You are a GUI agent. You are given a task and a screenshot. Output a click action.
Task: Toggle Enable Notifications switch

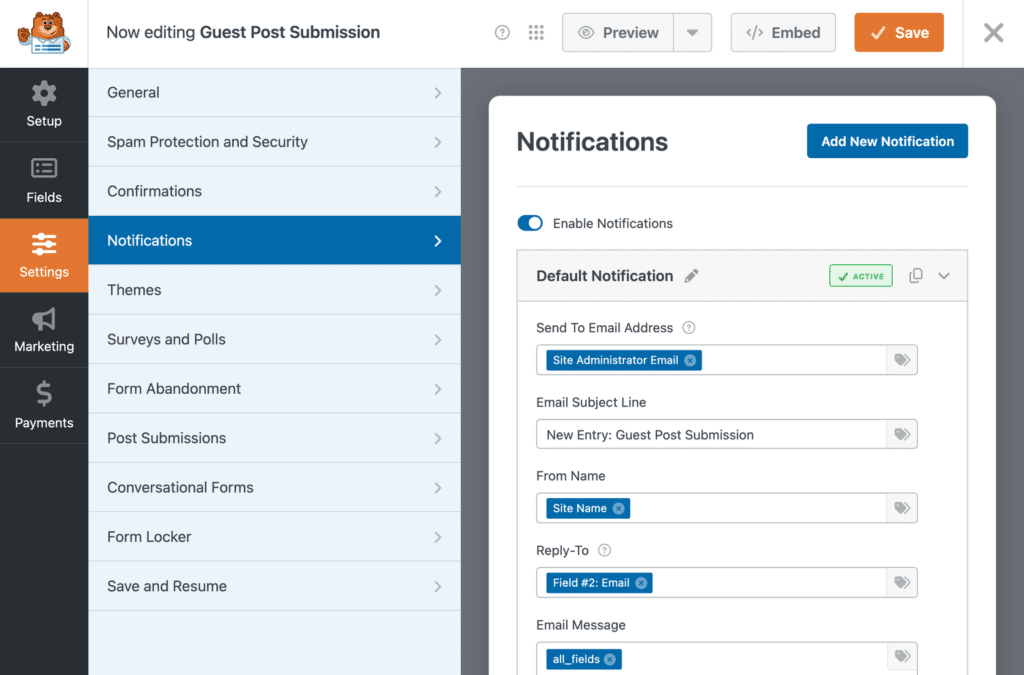tap(530, 223)
